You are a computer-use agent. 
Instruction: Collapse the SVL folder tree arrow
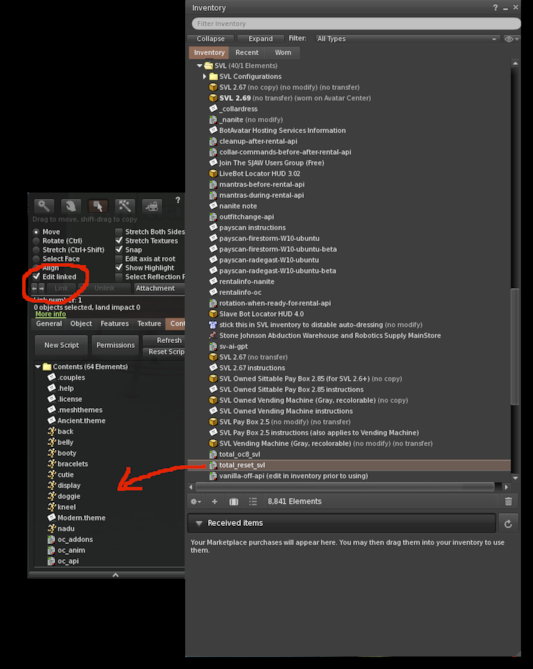pyautogui.click(x=199, y=66)
